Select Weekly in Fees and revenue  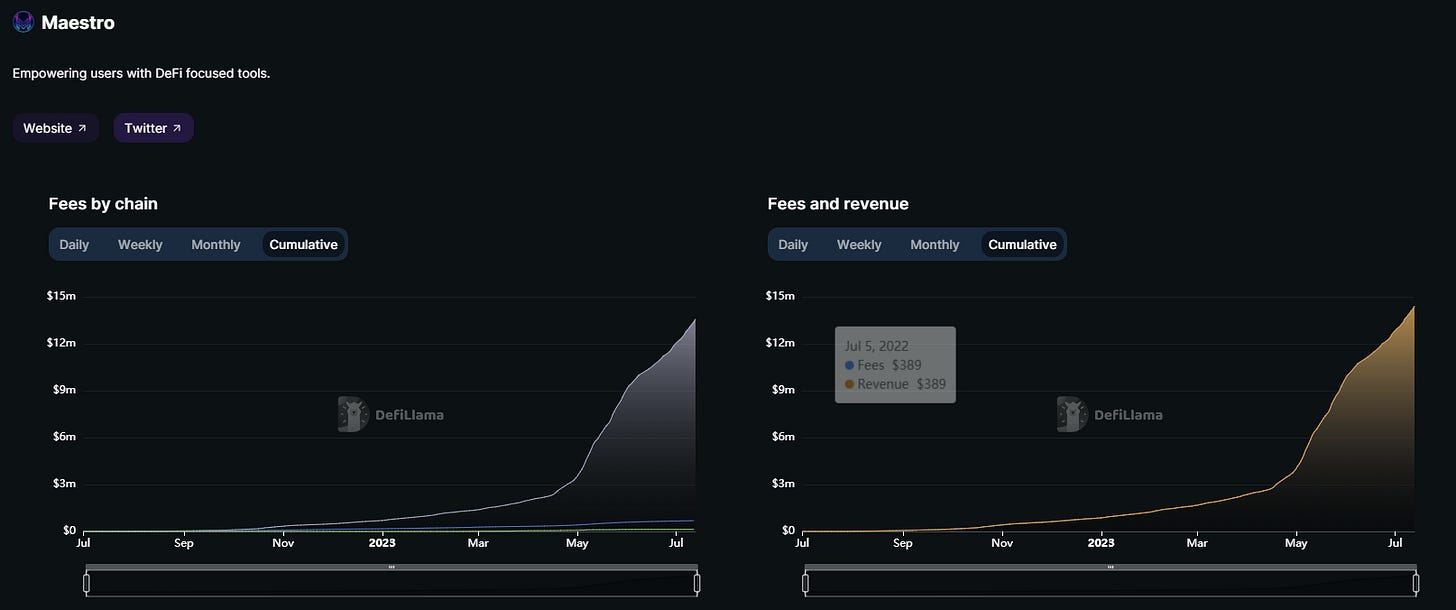point(859,244)
